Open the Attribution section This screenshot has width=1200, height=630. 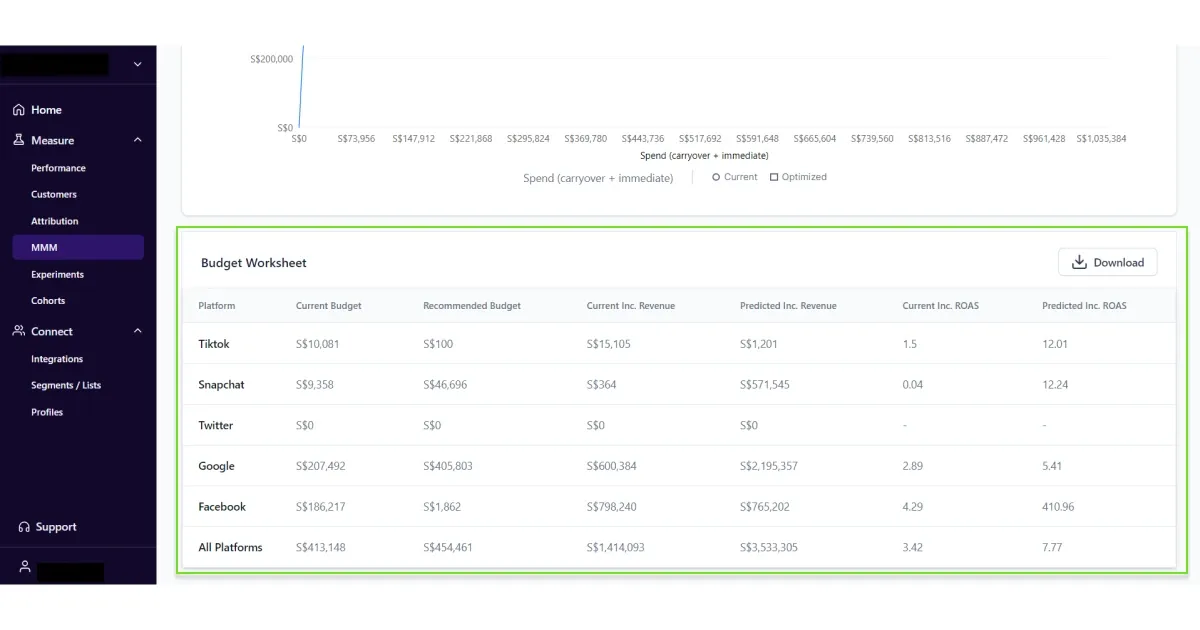pyautogui.click(x=55, y=221)
